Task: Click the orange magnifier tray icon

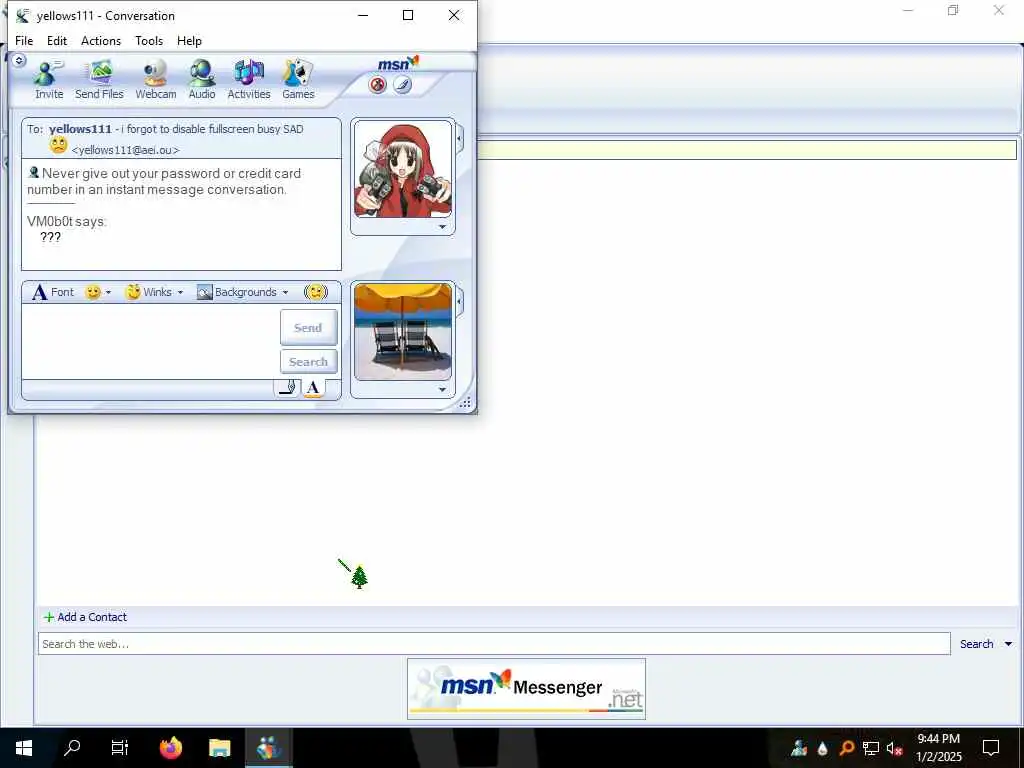Action: click(846, 748)
